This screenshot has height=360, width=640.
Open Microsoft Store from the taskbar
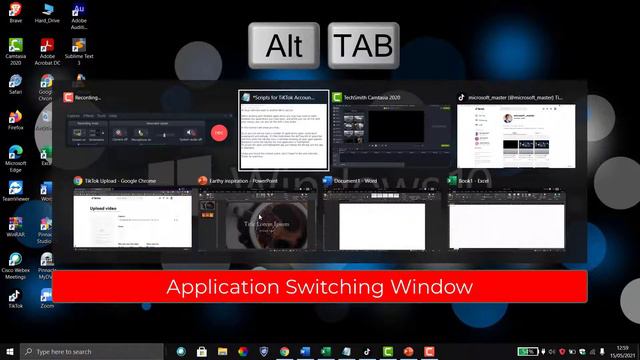[x=202, y=351]
